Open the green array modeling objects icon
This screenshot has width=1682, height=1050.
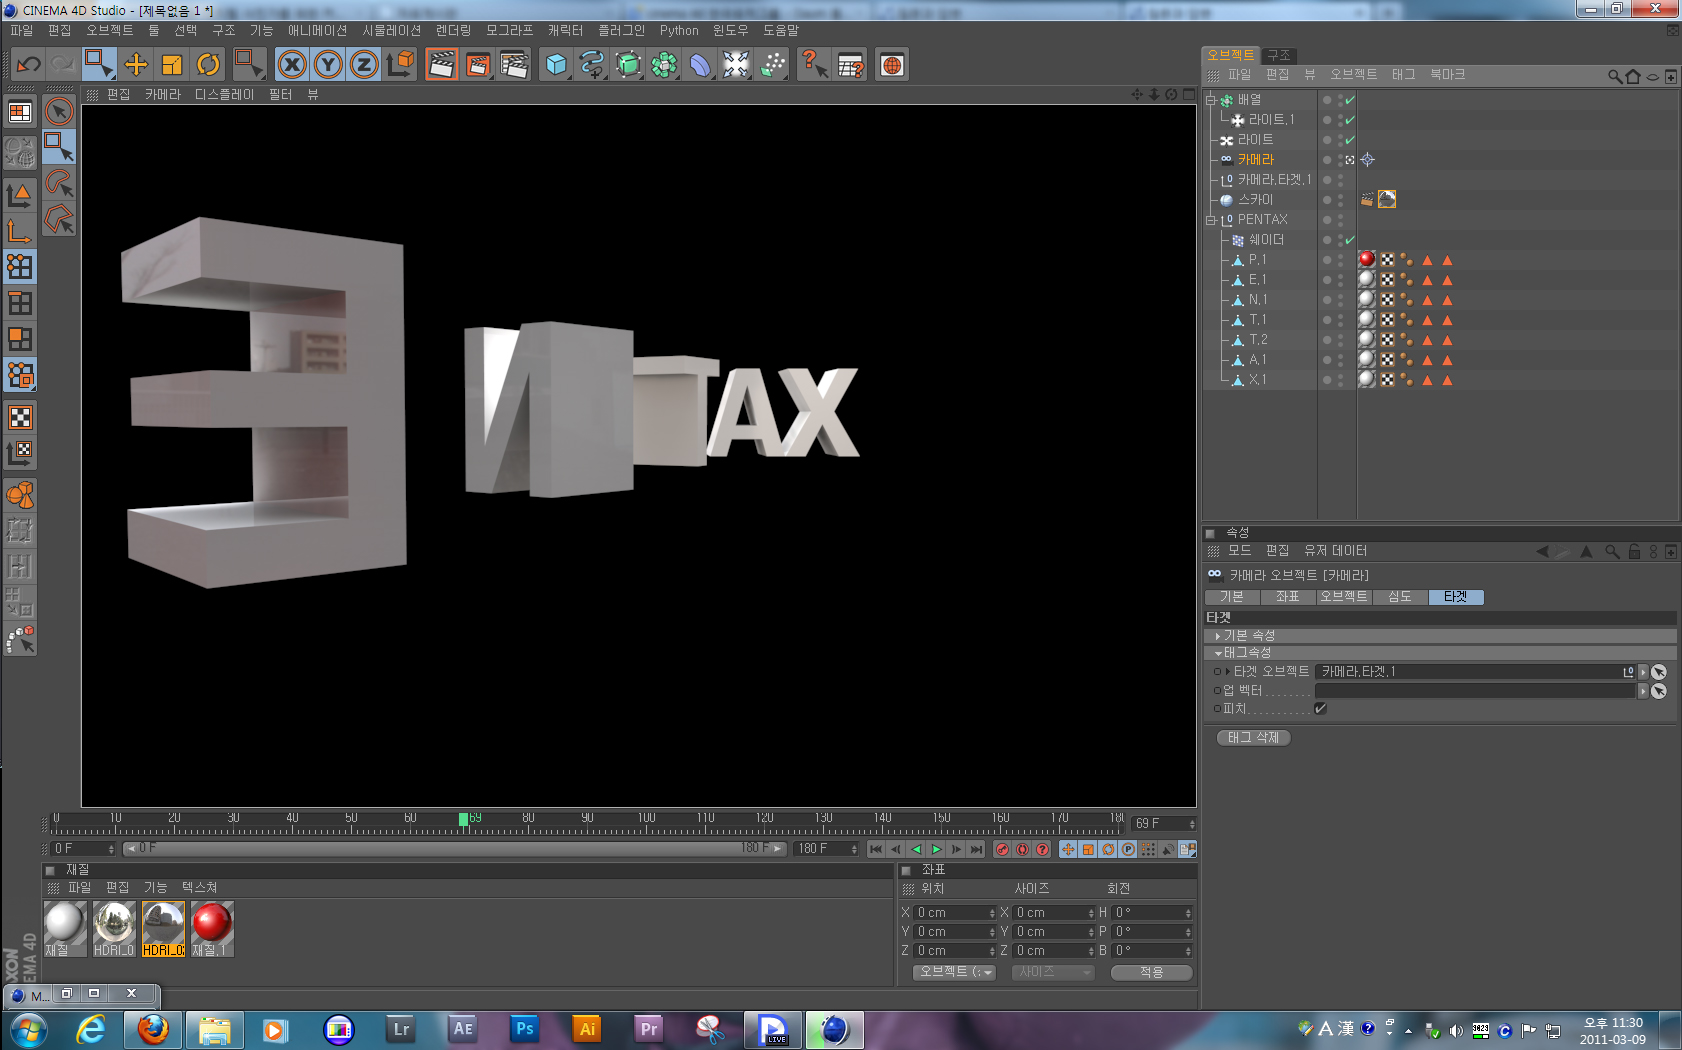click(x=664, y=65)
